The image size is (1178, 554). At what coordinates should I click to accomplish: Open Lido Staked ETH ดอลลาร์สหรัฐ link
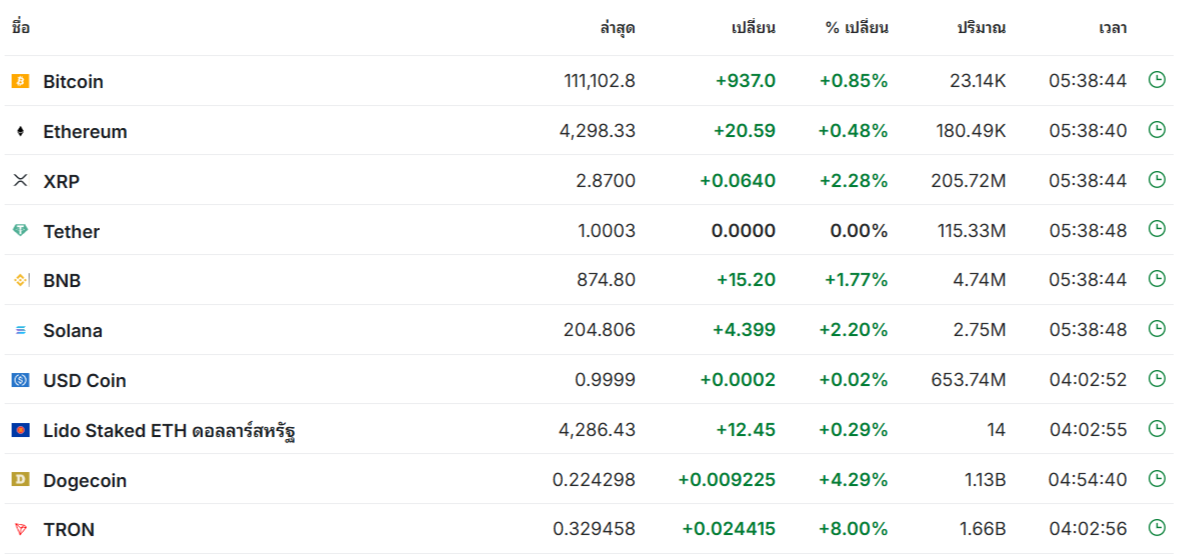pyautogui.click(x=169, y=431)
